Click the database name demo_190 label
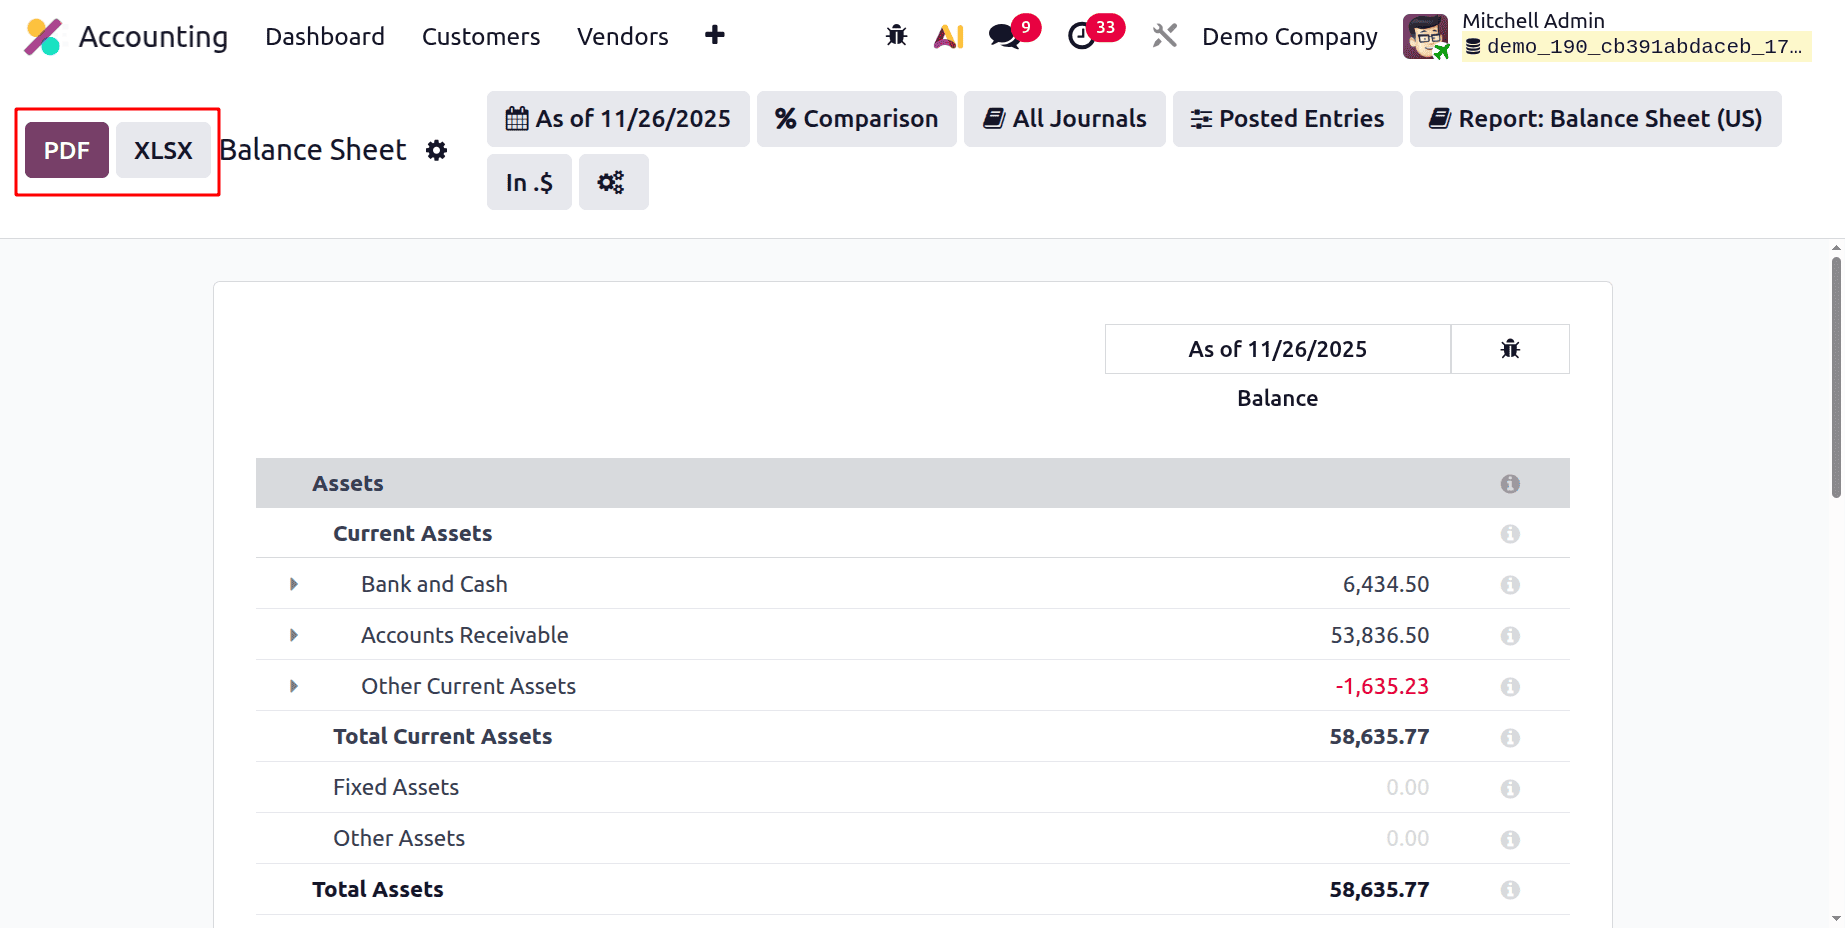The height and width of the screenshot is (928, 1845). [1636, 46]
